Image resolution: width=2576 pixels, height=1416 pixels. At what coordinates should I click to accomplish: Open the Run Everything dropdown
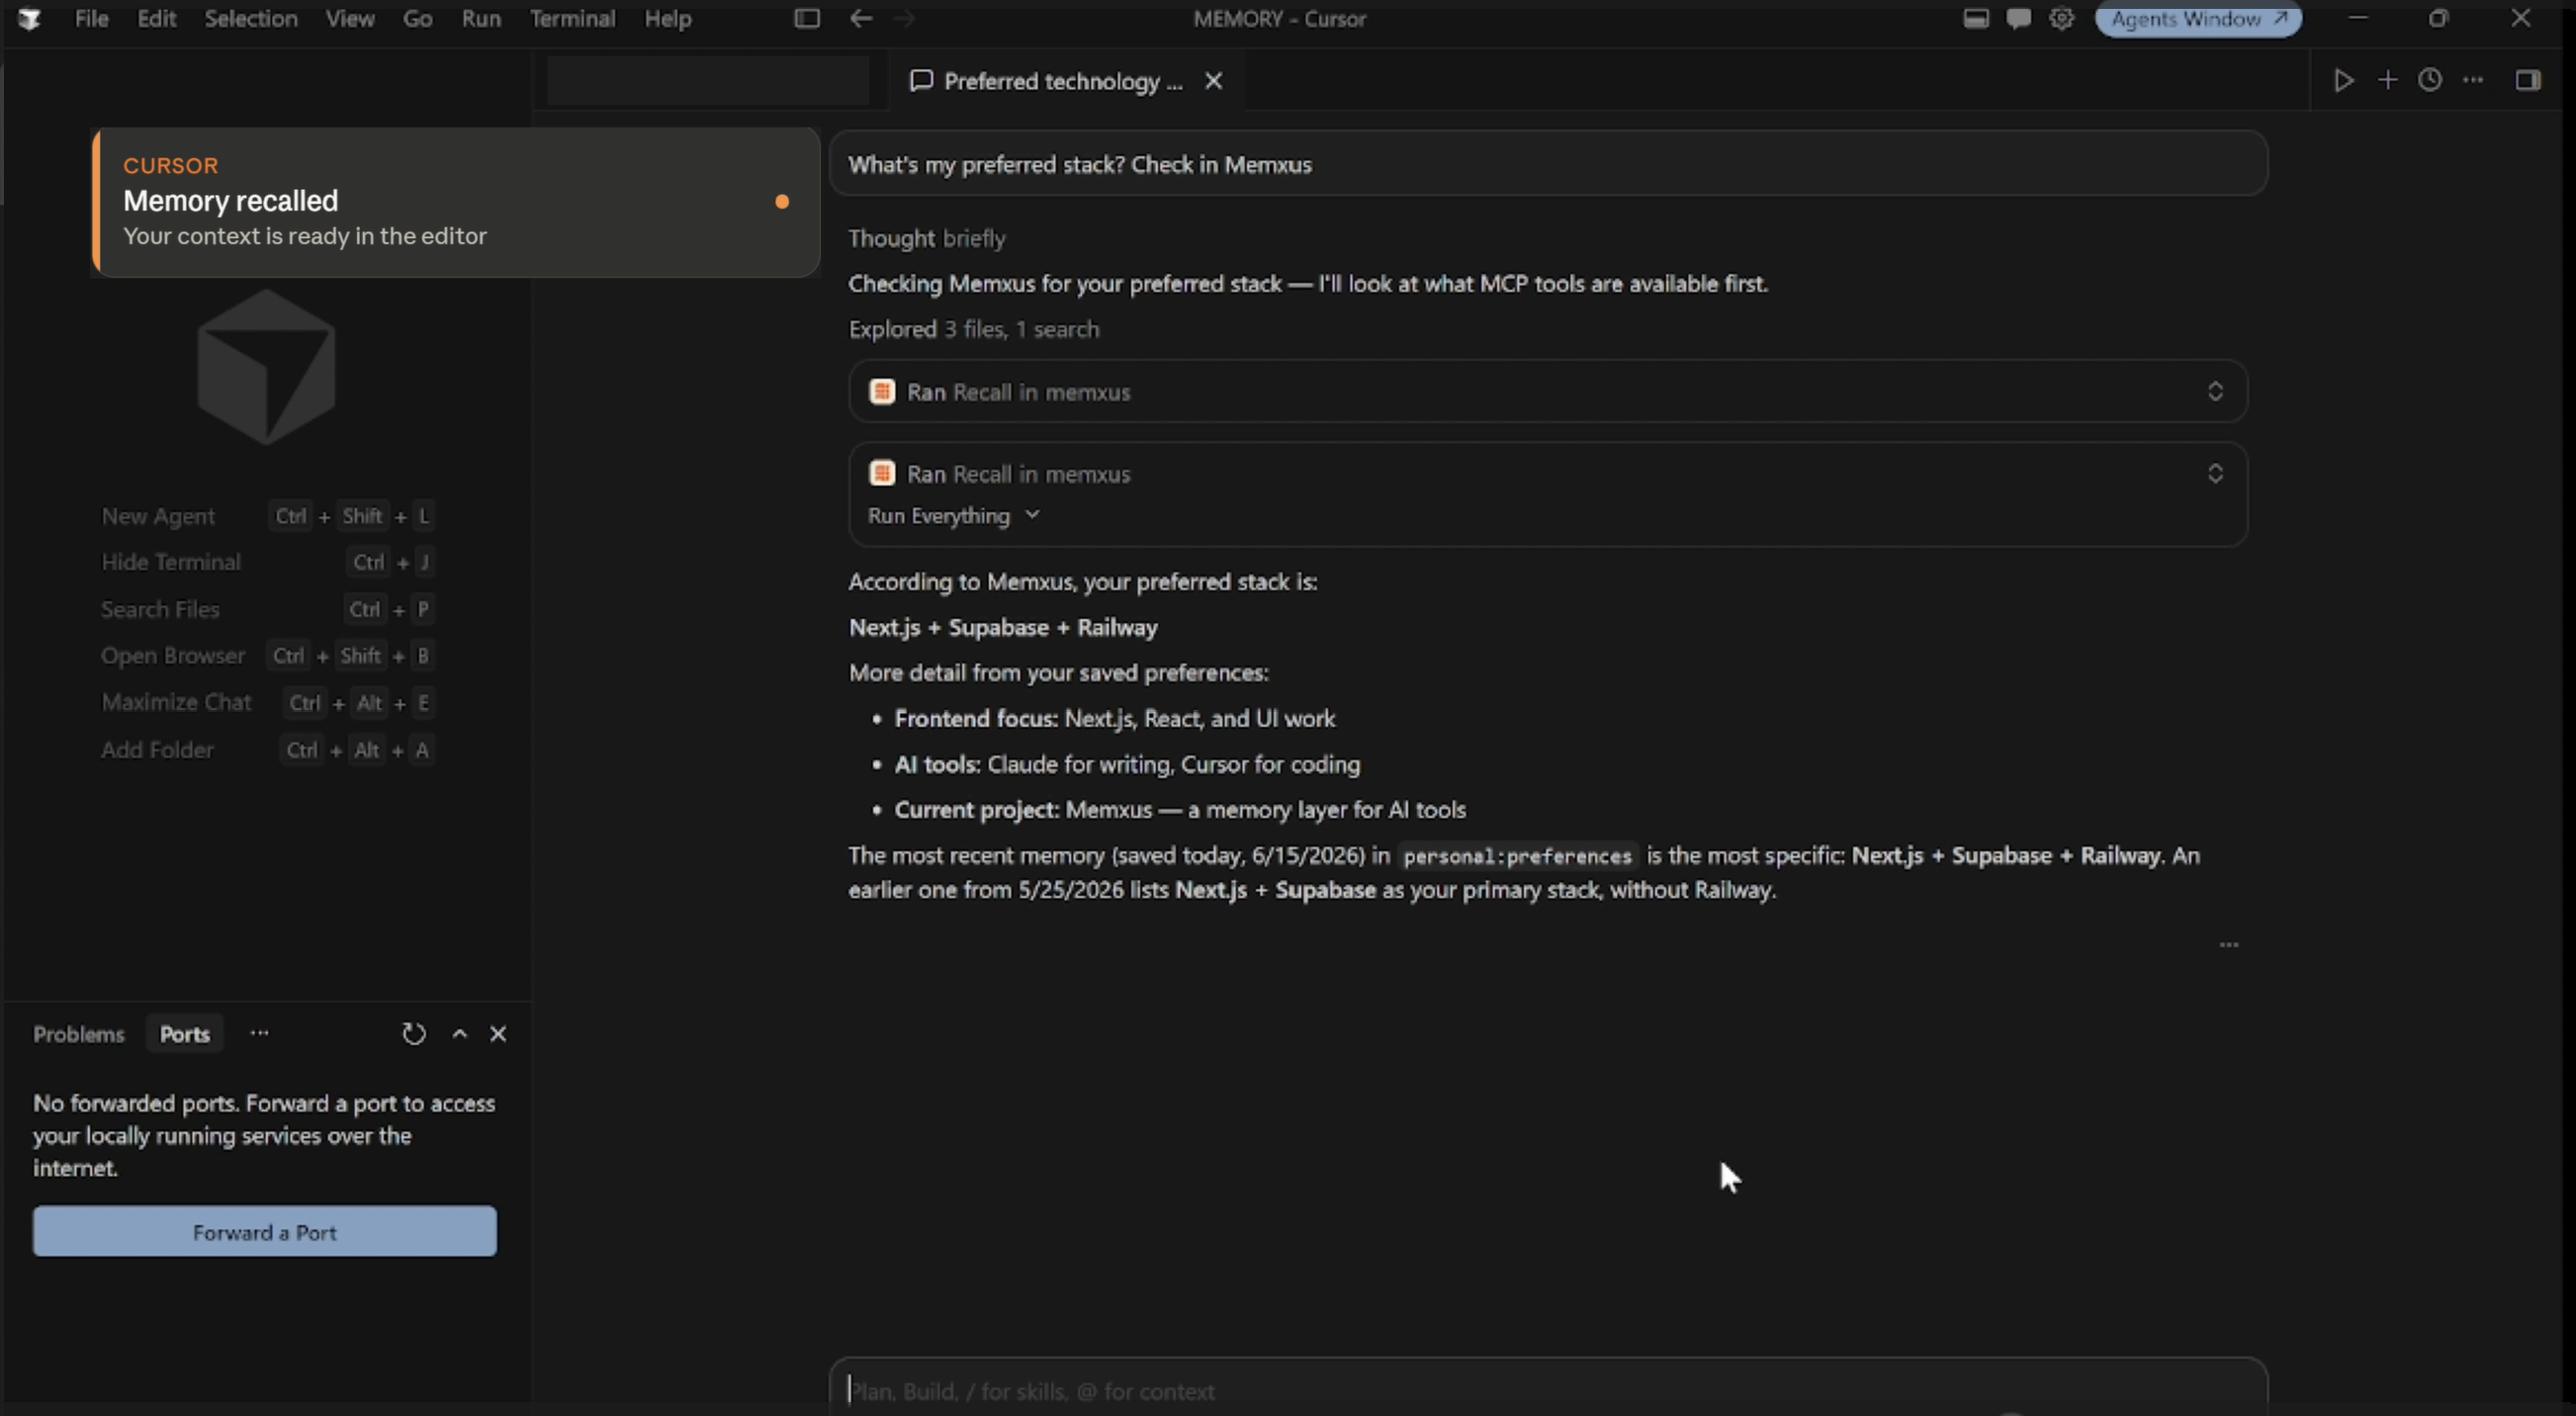953,516
